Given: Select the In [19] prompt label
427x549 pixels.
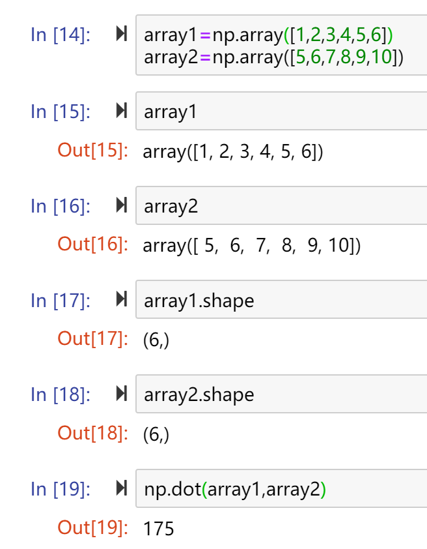Looking at the screenshot, I should point(61,489).
